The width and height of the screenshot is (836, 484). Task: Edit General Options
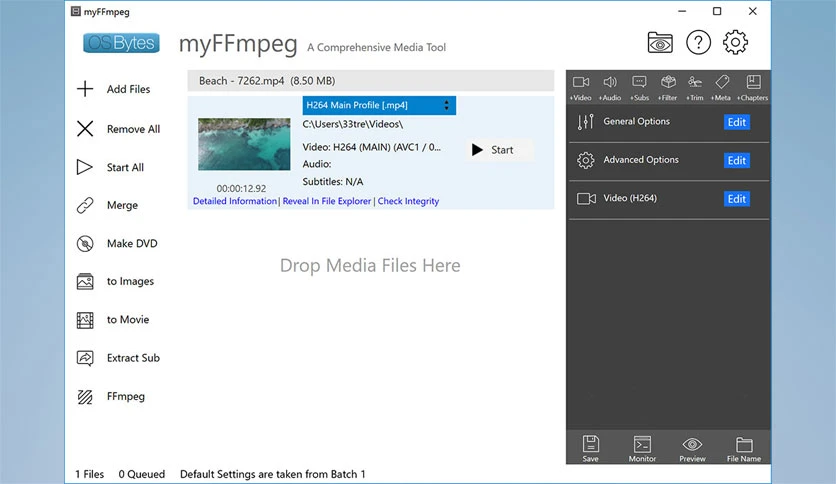pos(737,122)
